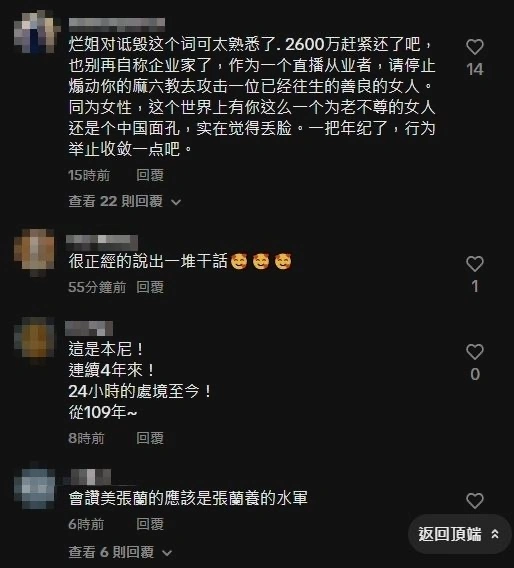The height and width of the screenshot is (568, 514).
Task: Open the avatar of the last commenter
Action: (35, 488)
